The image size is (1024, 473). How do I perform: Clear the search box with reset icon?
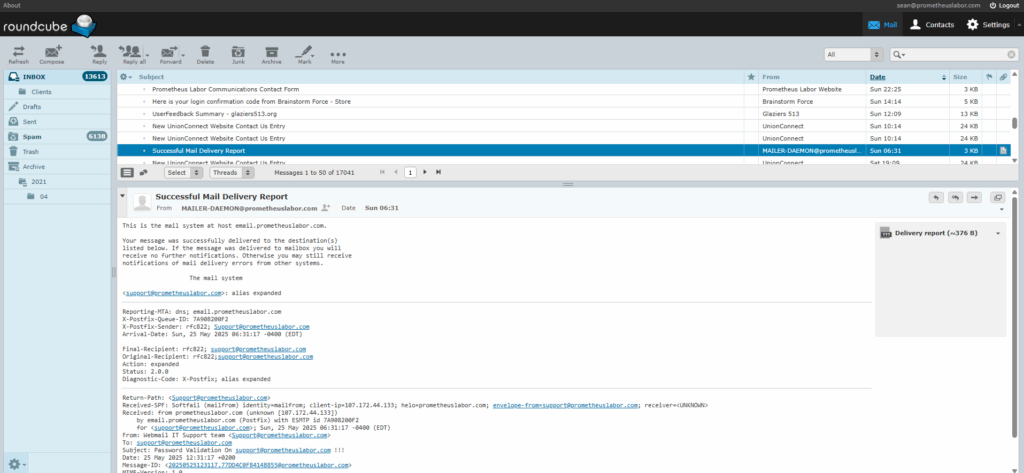point(1011,55)
